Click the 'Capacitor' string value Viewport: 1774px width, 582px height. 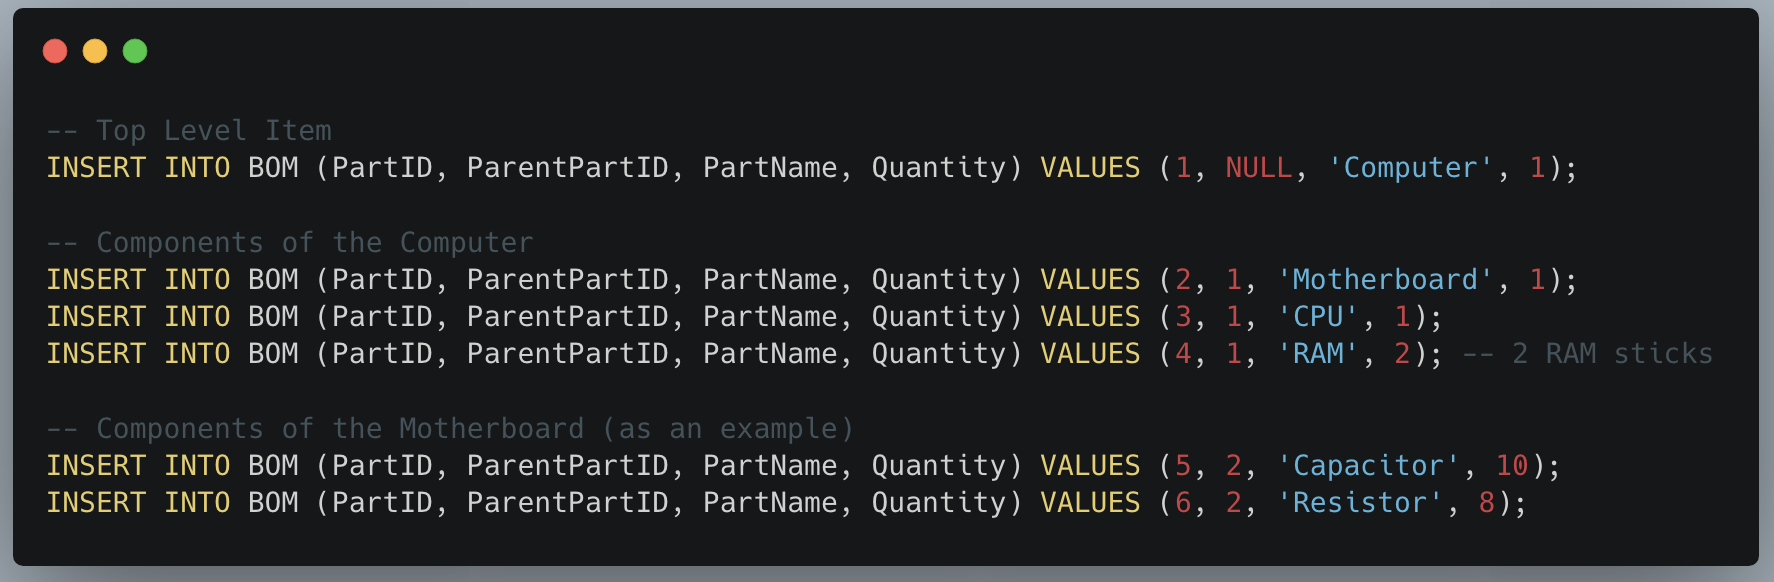tap(1368, 466)
